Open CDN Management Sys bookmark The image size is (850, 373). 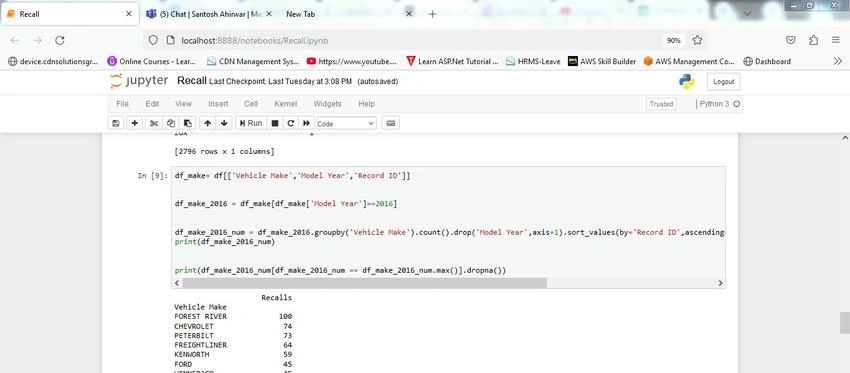click(253, 61)
